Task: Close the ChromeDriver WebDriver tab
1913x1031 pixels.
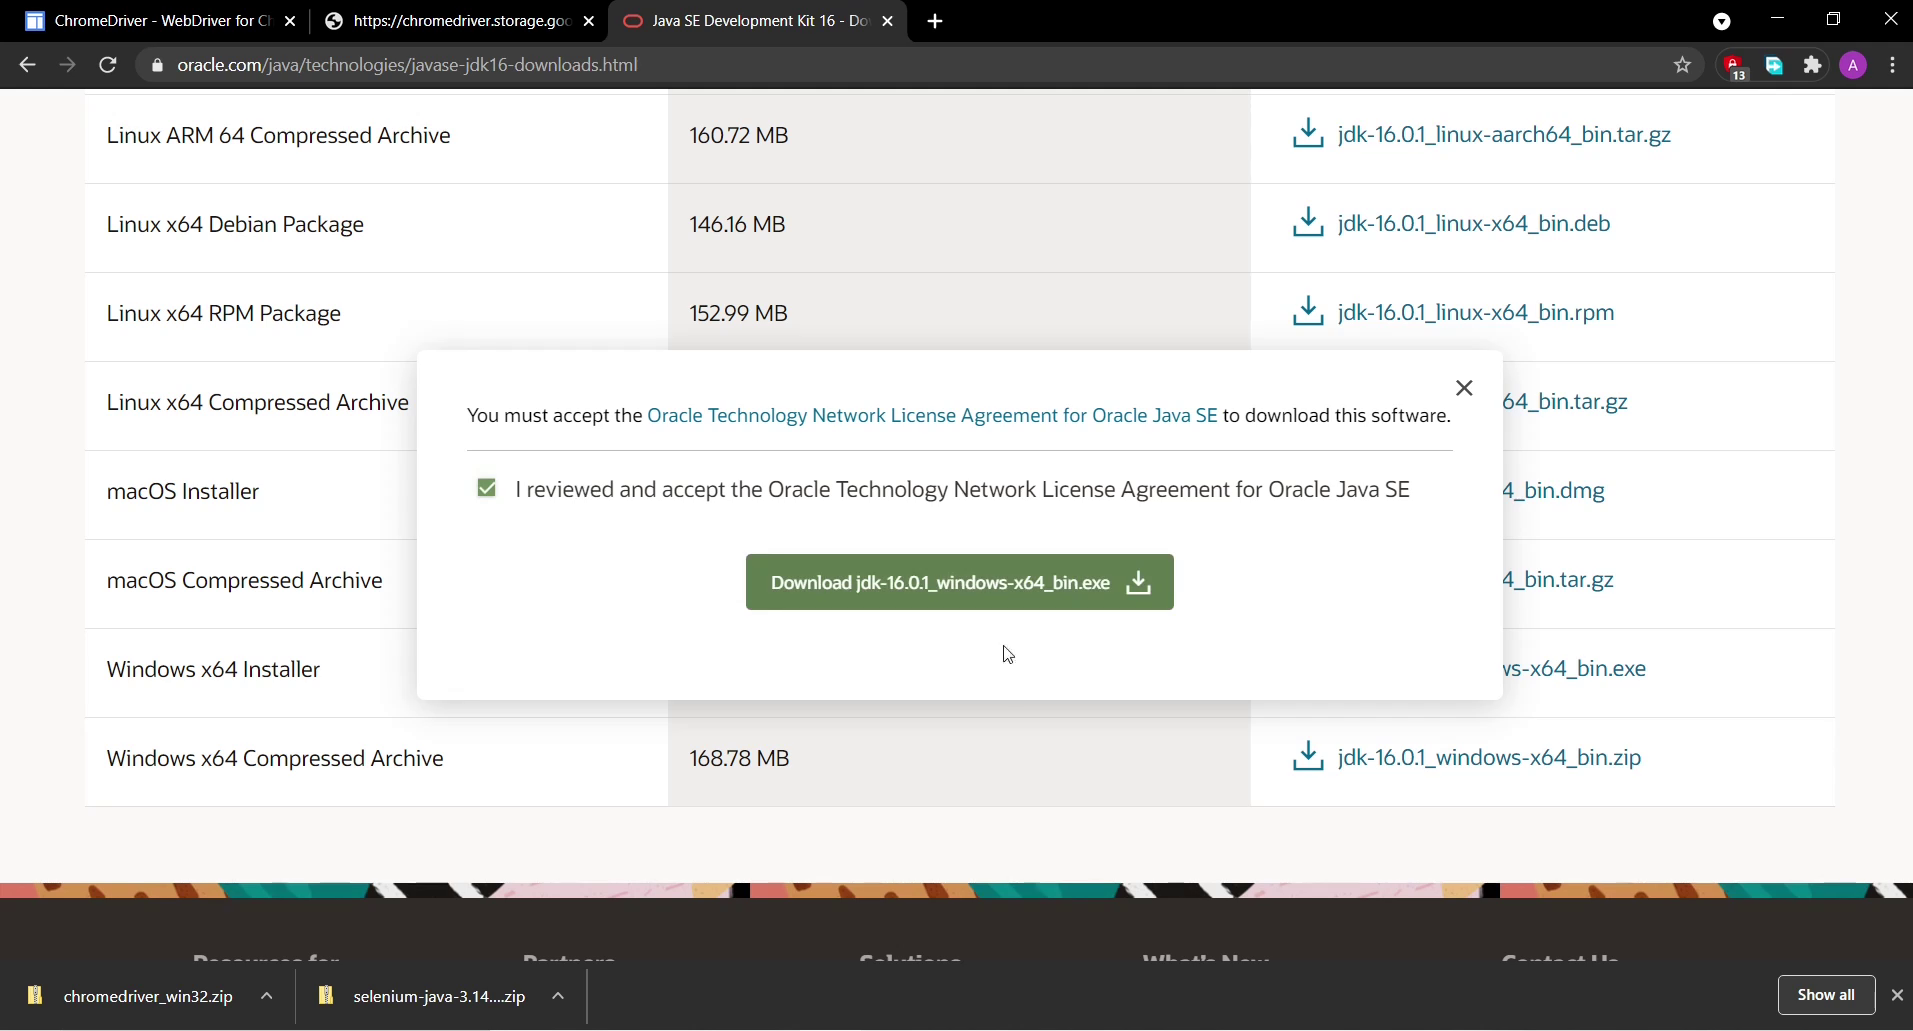Action: pos(290,21)
